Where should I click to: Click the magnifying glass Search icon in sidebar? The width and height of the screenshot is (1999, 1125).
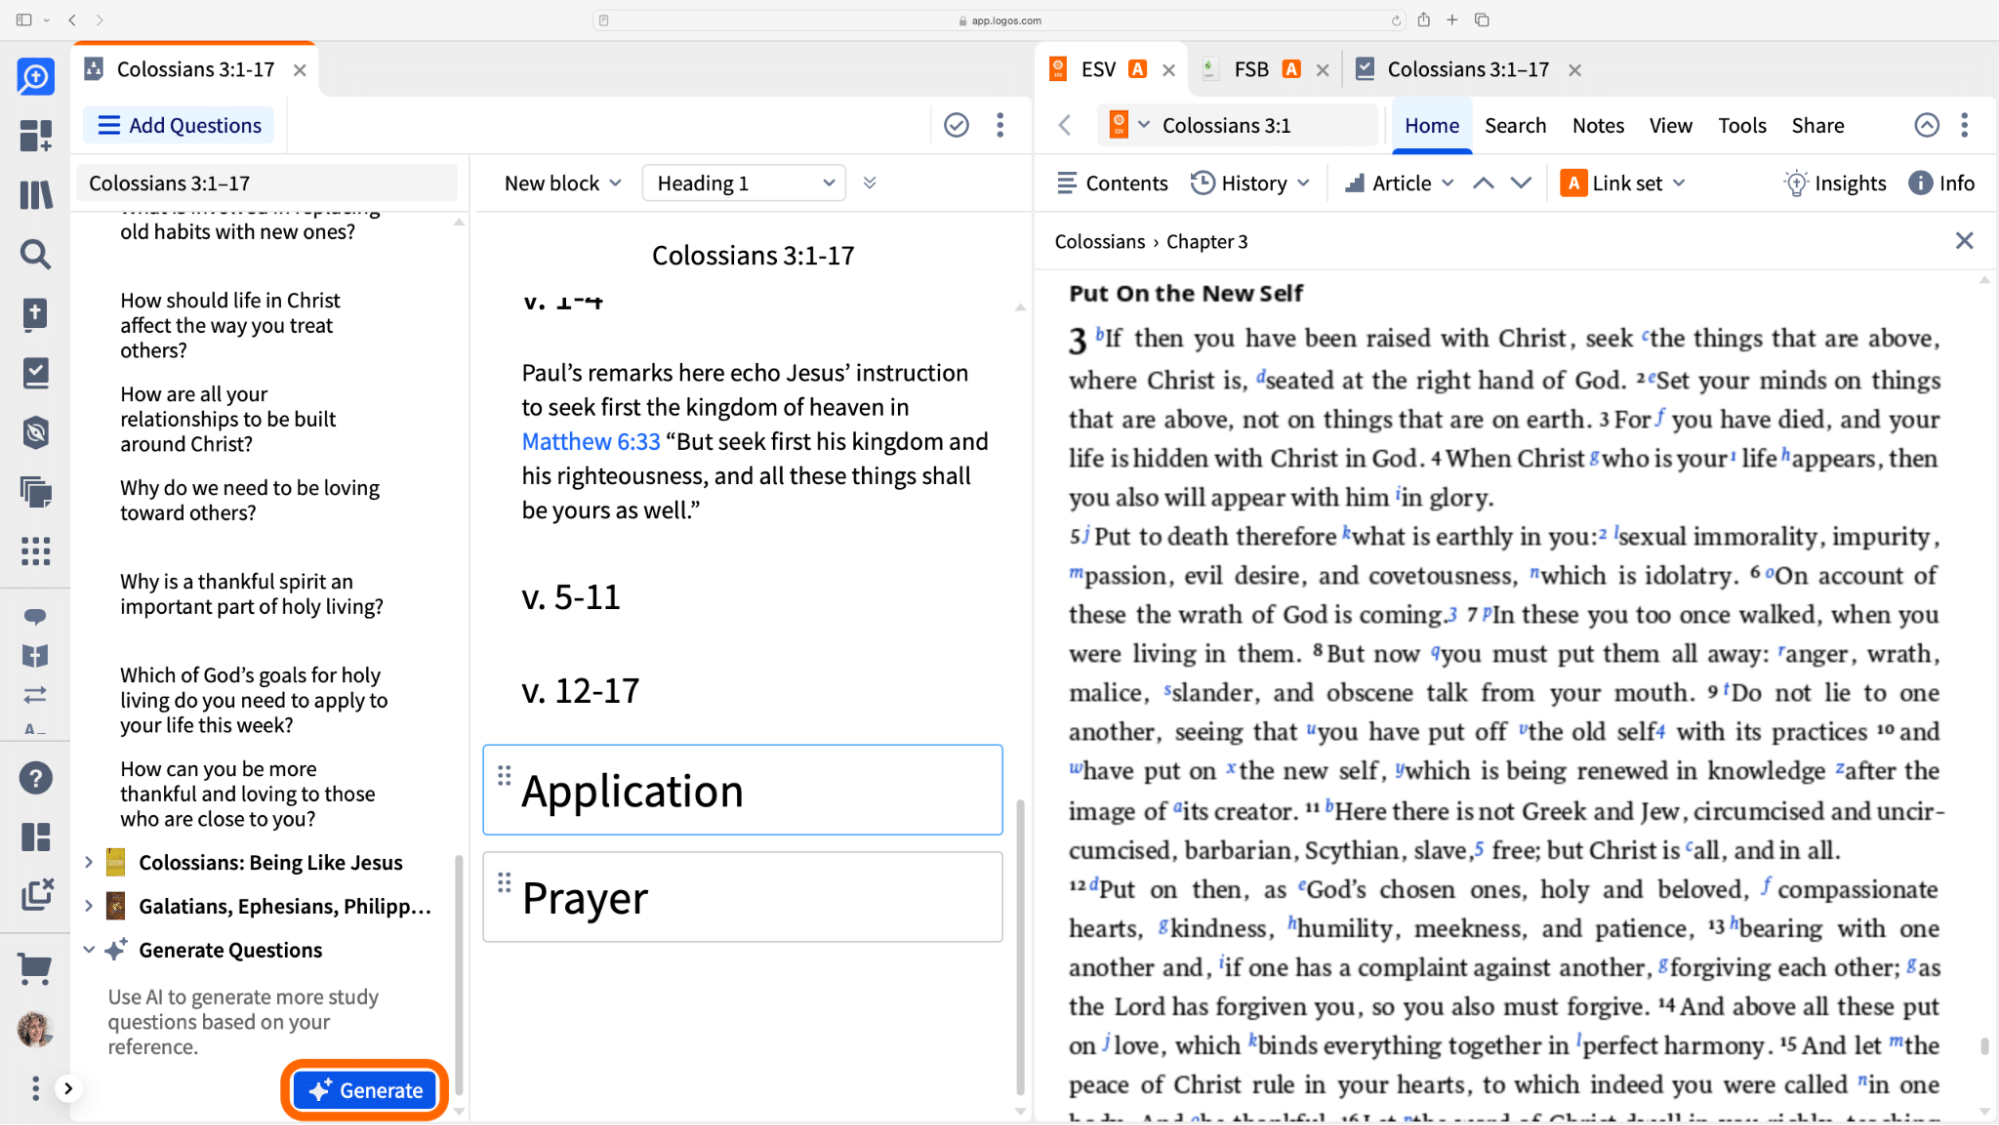(x=36, y=255)
